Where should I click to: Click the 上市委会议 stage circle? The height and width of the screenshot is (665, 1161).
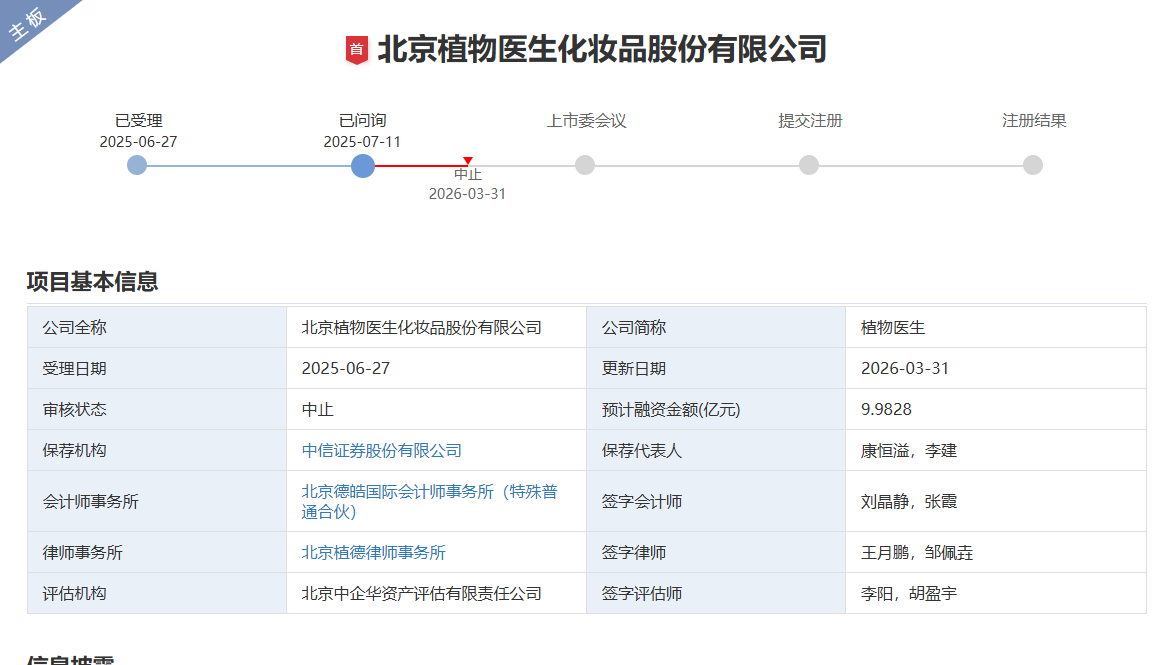pyautogui.click(x=585, y=165)
